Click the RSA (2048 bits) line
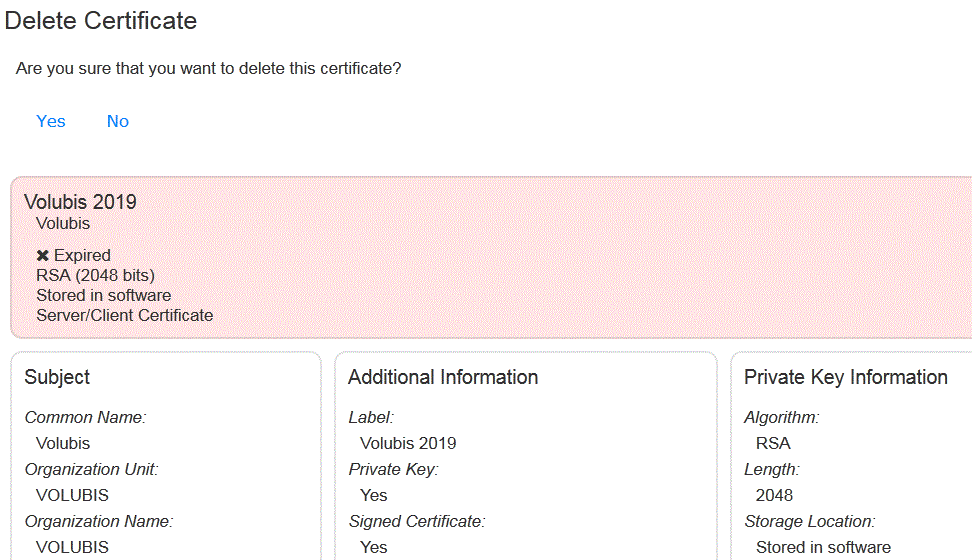Image resolution: width=972 pixels, height=560 pixels. point(95,275)
